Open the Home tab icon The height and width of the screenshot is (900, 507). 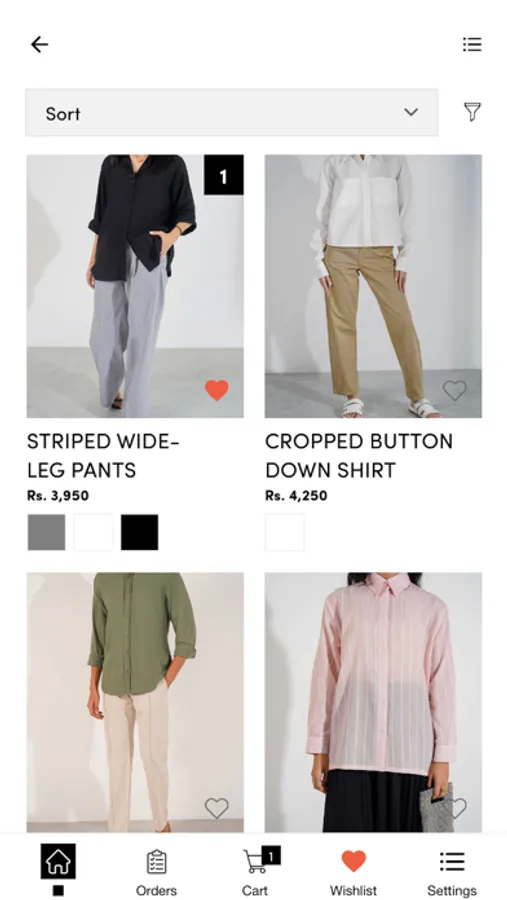(58, 861)
